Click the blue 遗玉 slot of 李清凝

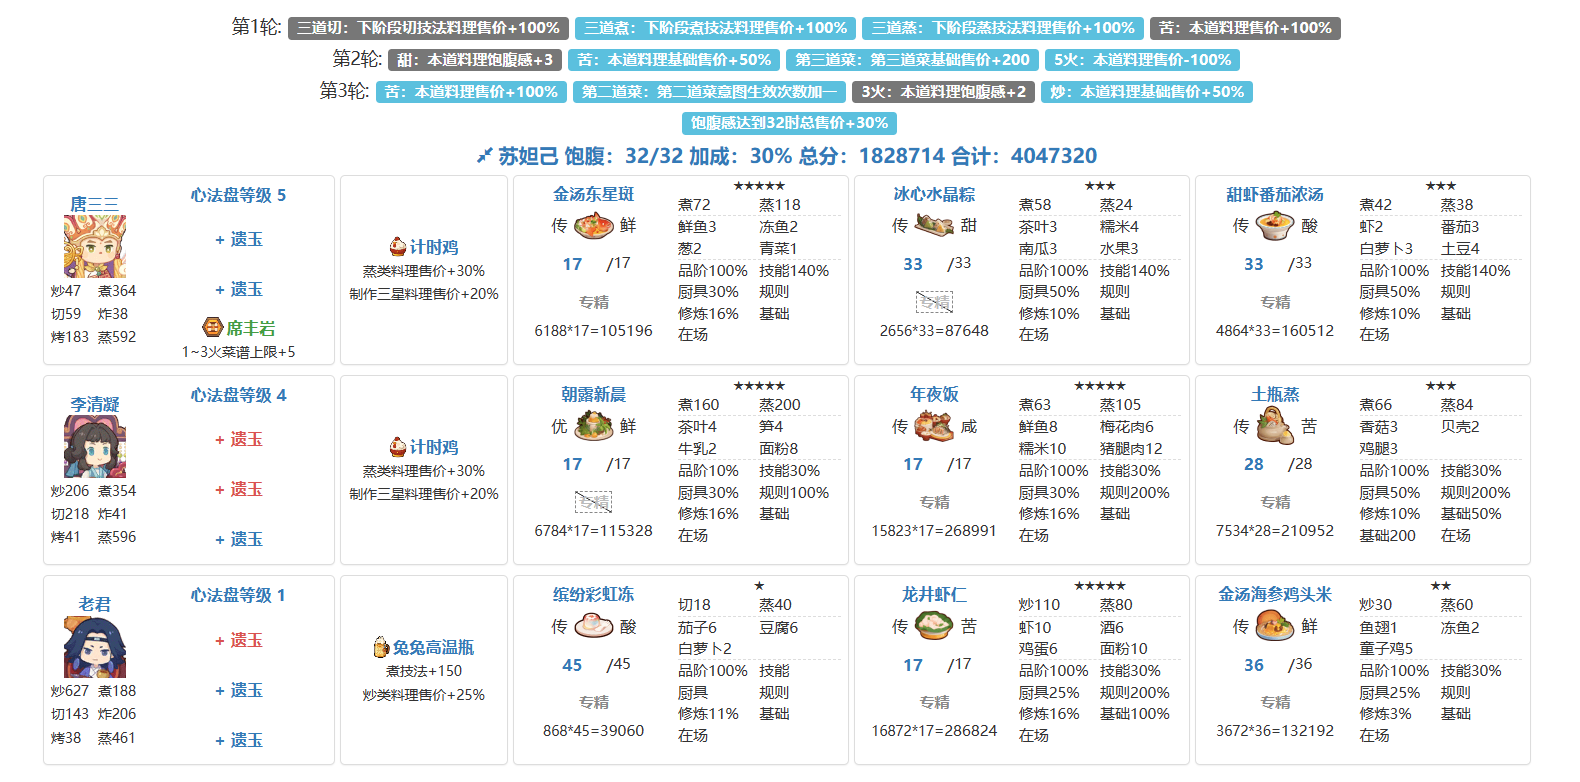(238, 539)
